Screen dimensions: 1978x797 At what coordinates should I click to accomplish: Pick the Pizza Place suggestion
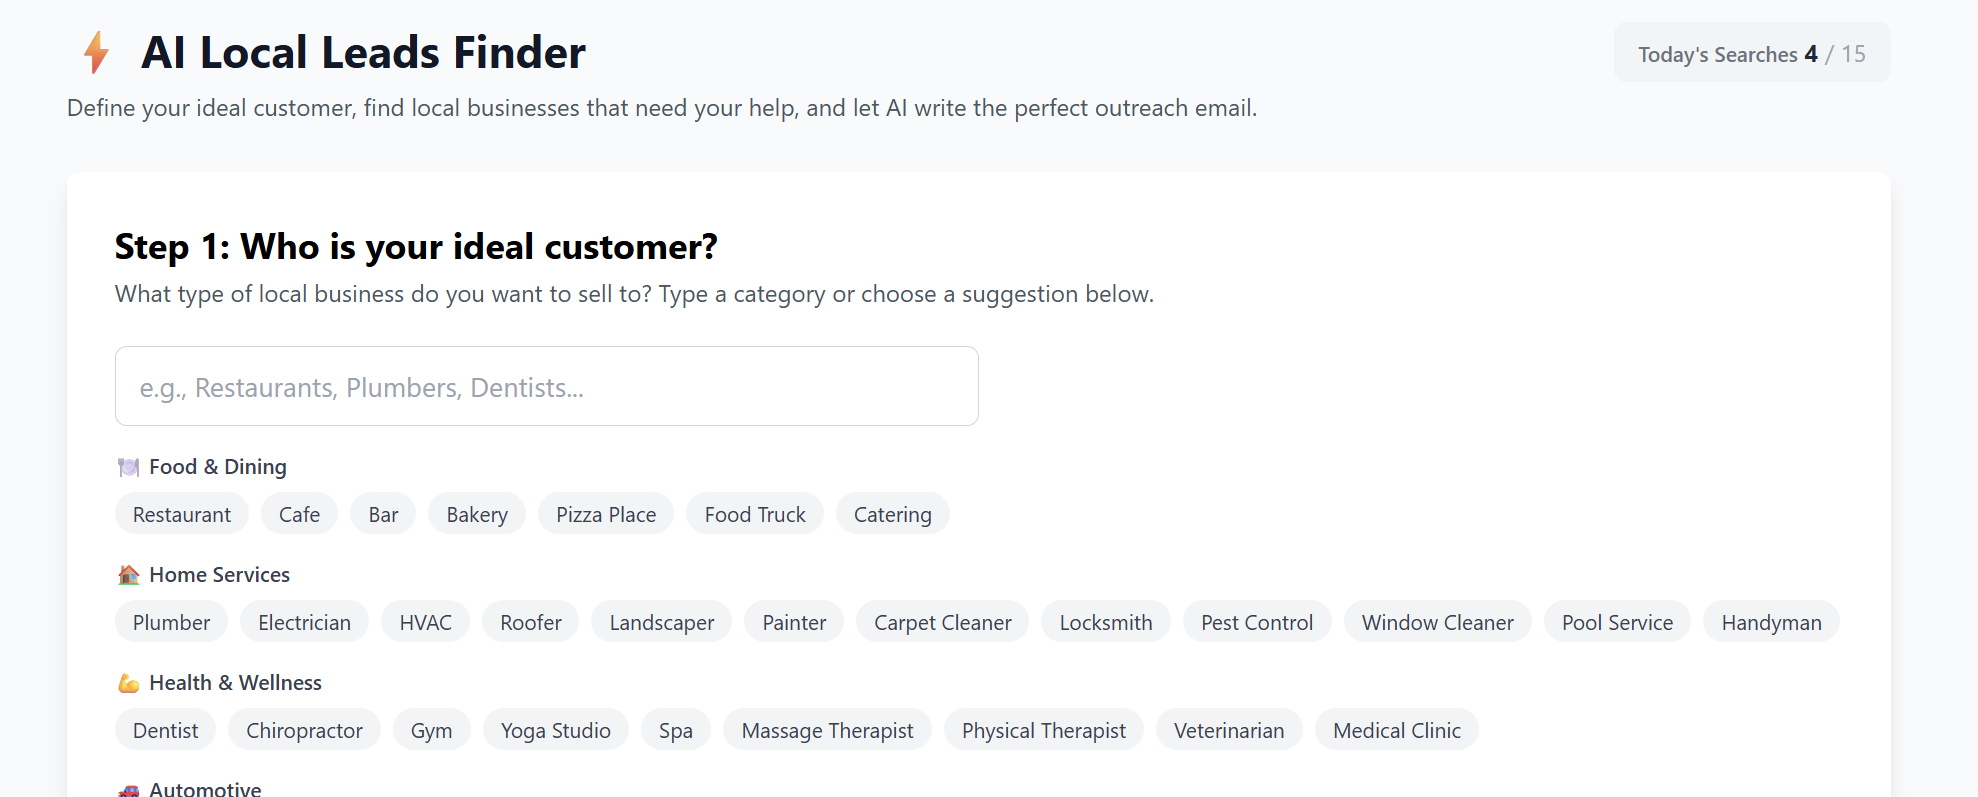pos(606,514)
